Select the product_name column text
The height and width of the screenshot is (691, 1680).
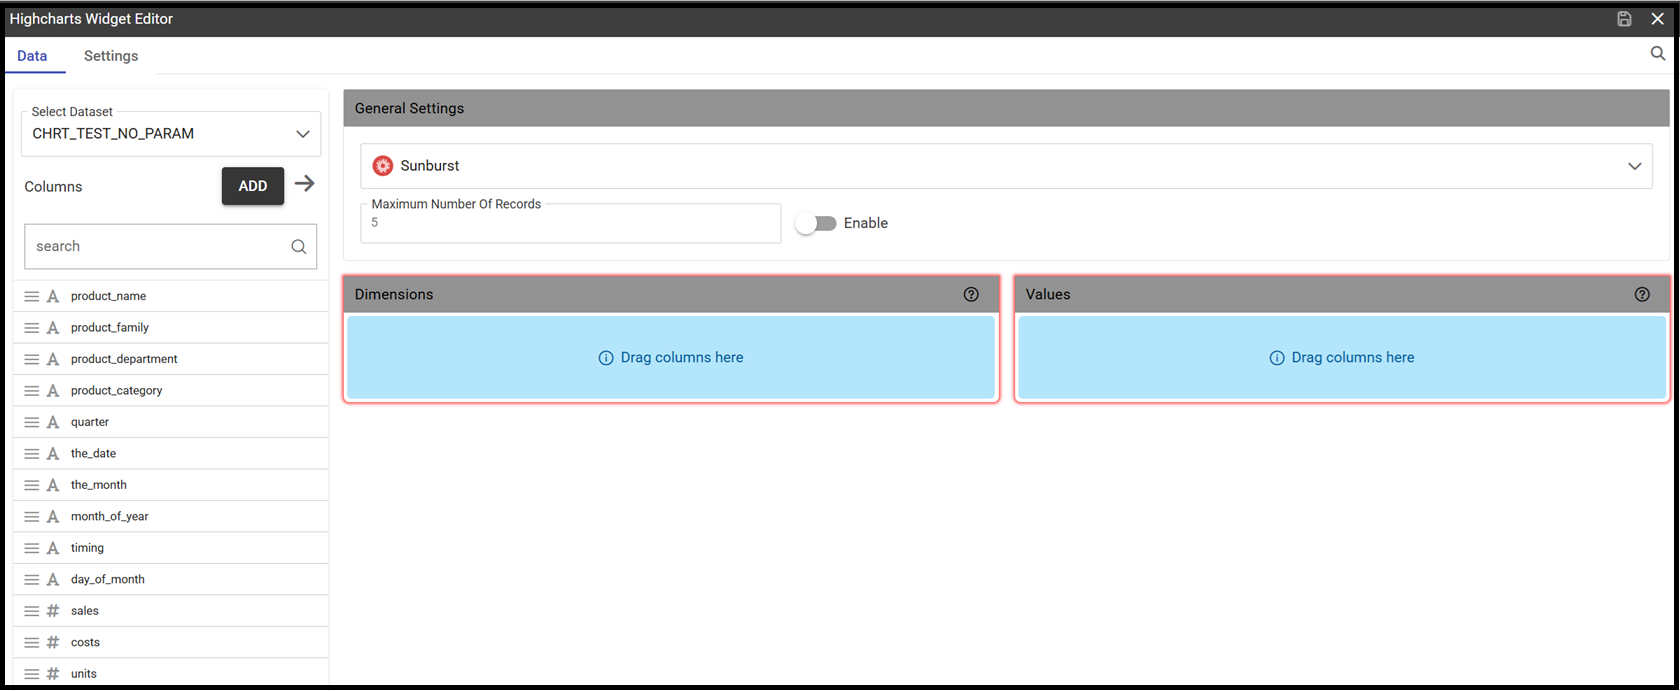click(x=108, y=296)
